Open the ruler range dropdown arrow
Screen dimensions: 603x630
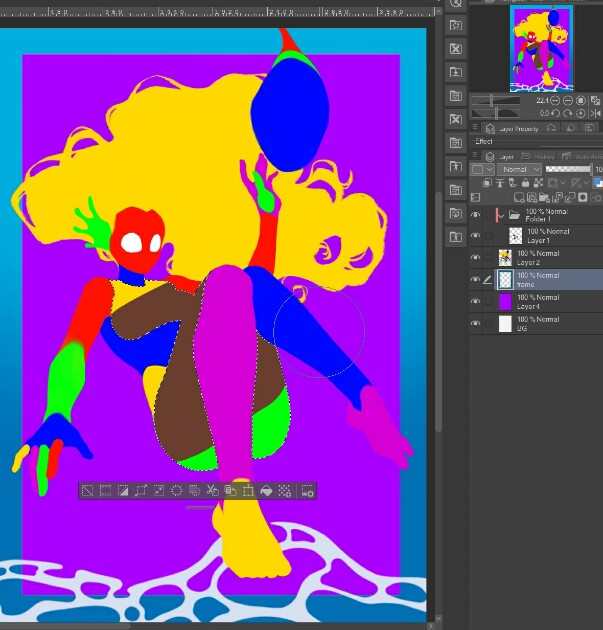tap(587, 183)
